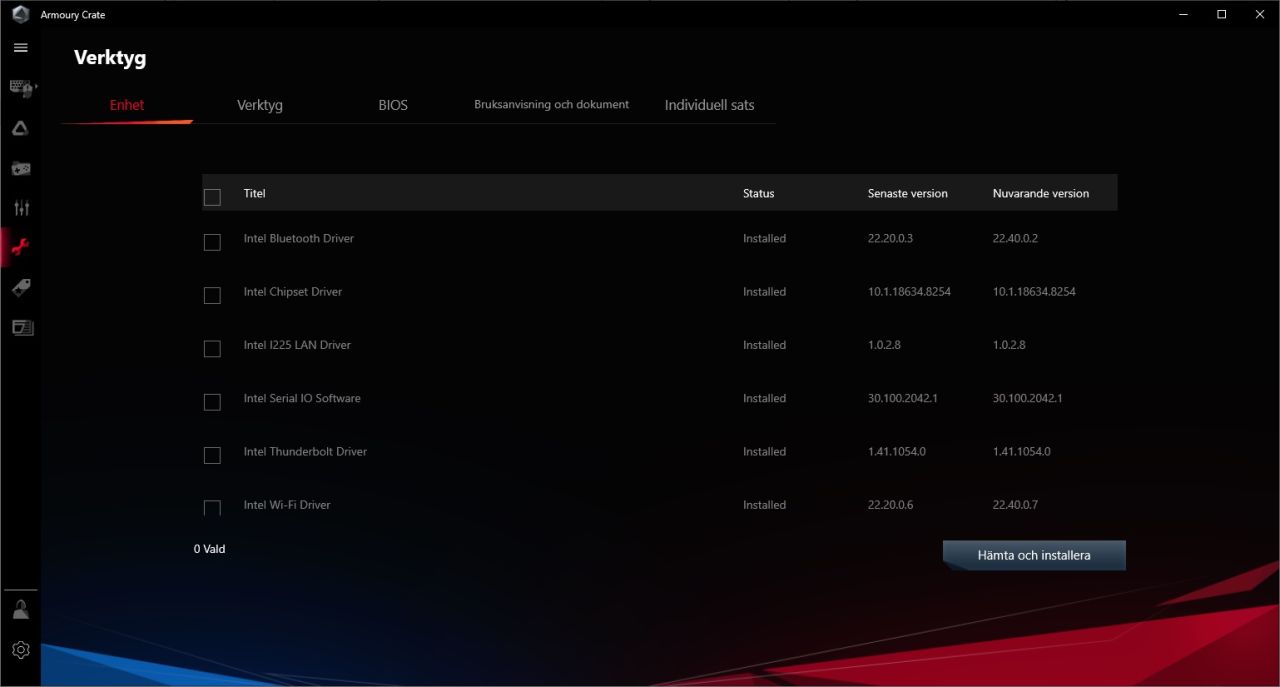This screenshot has width=1280, height=687.
Task: Open the Featured tag icon in sidebar
Action: click(x=21, y=287)
